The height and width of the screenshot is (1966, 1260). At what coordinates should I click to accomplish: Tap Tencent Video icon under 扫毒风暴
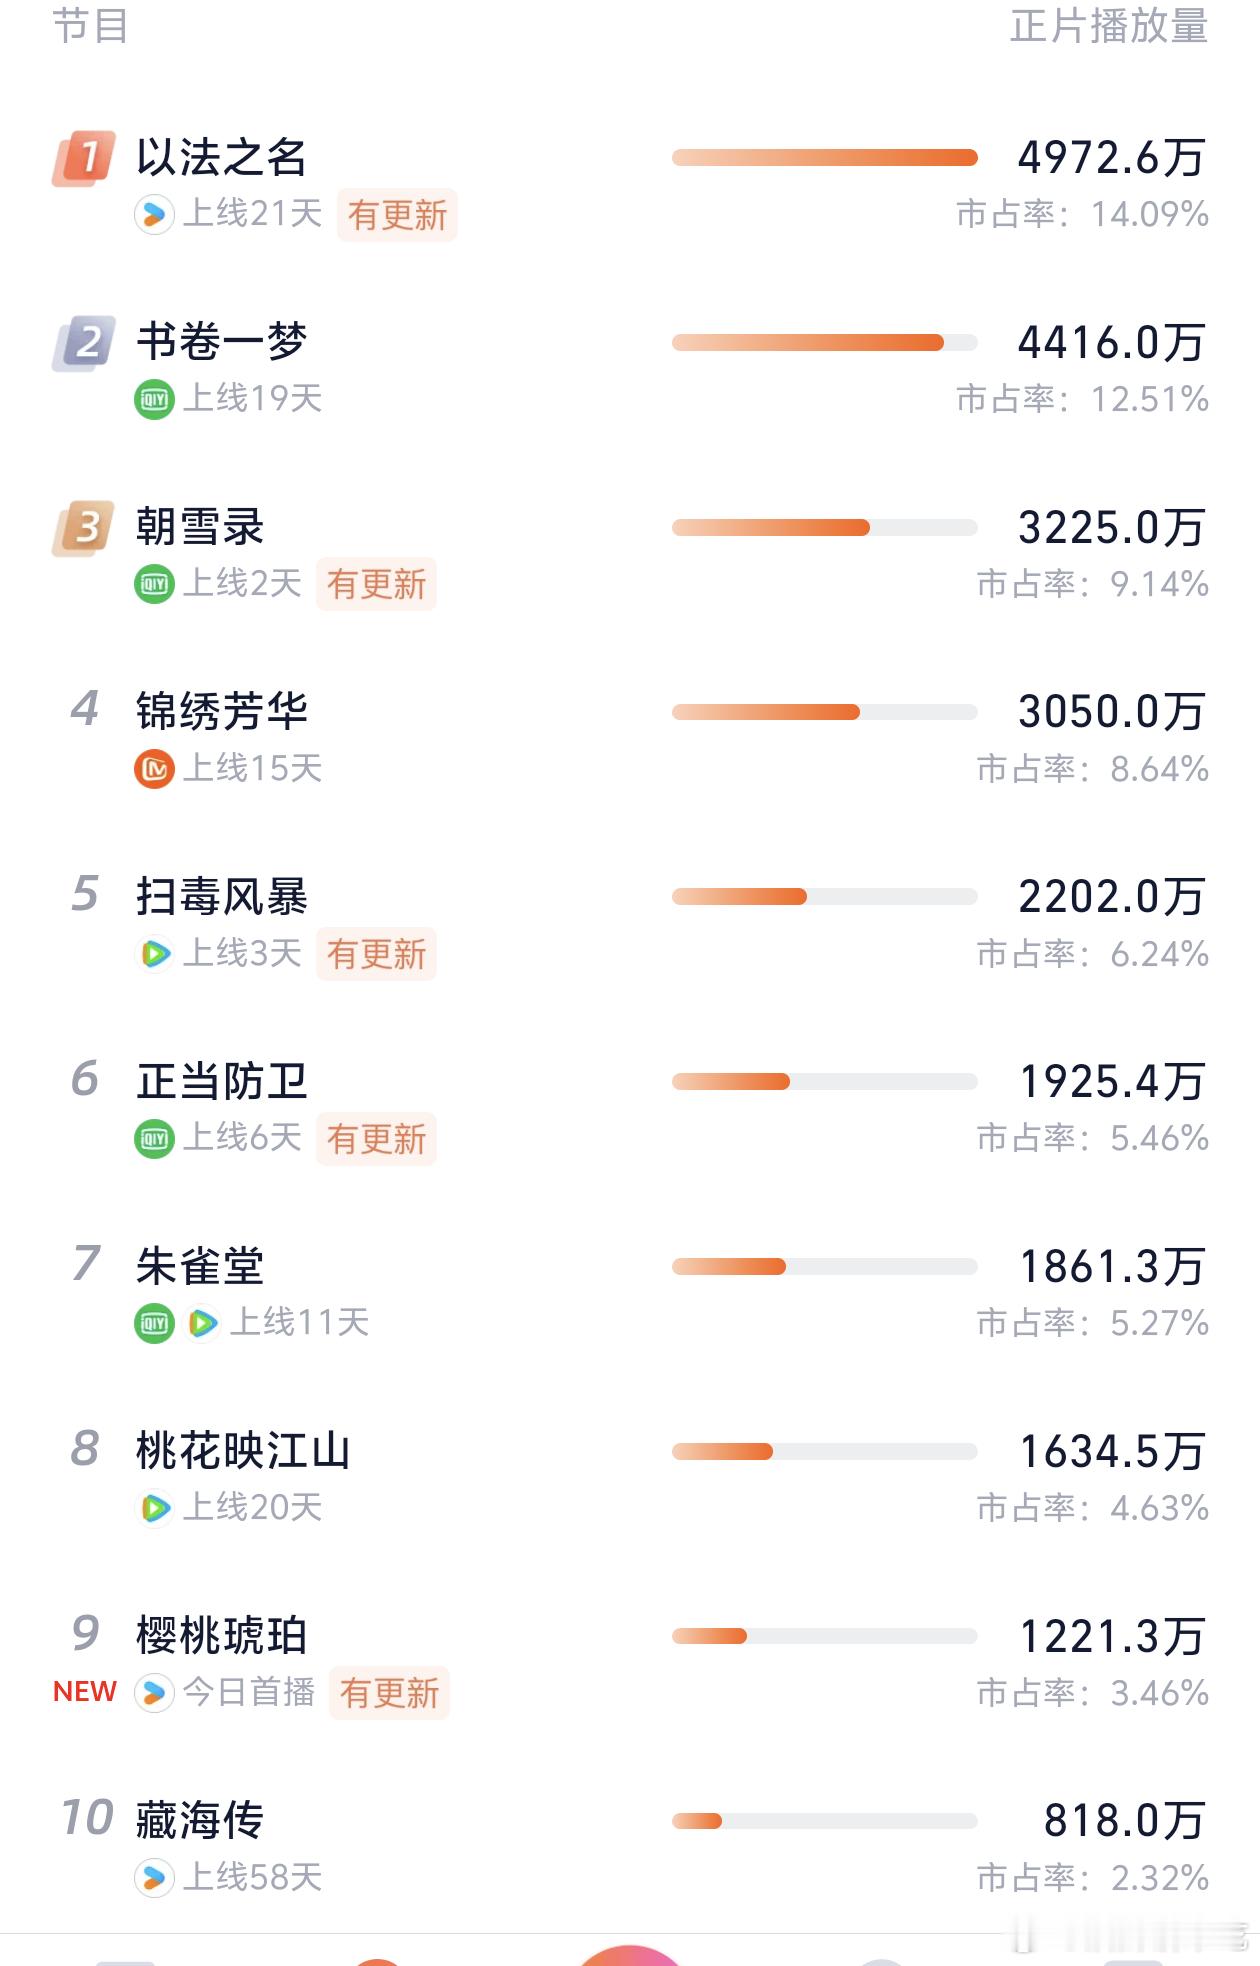tap(154, 954)
